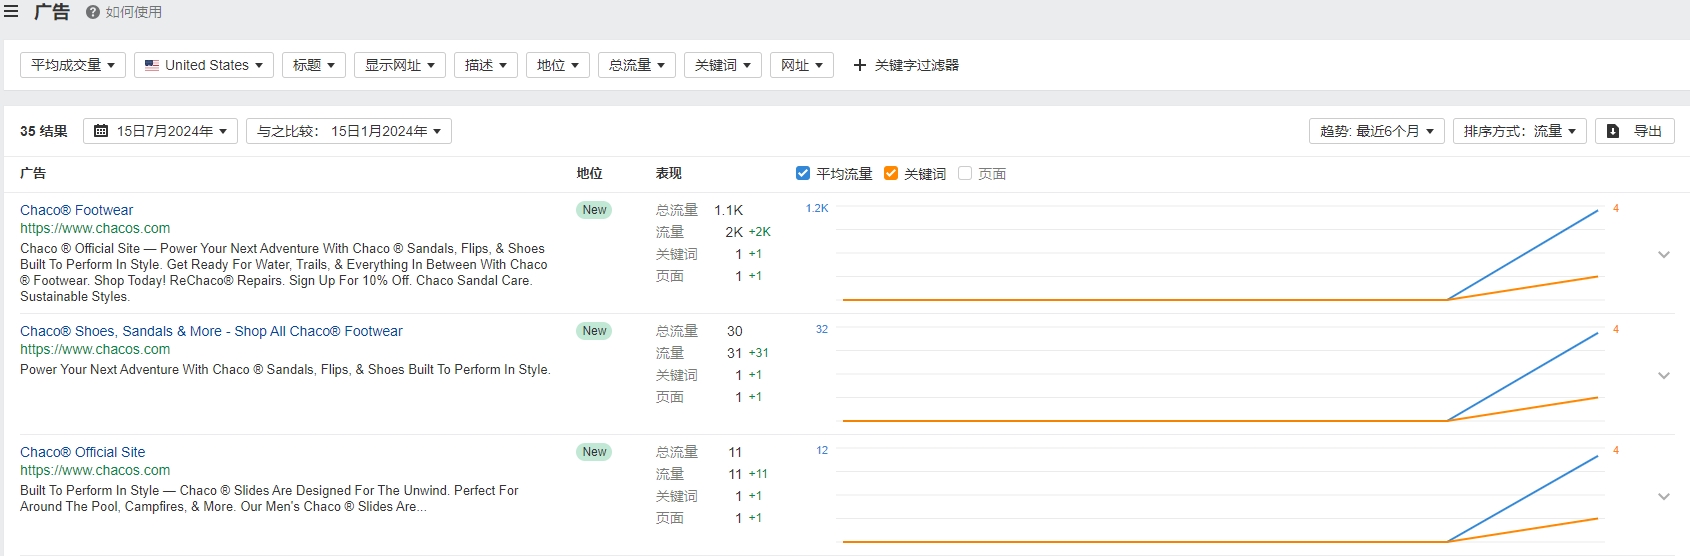Click the 如何使用 help question icon
This screenshot has width=1690, height=556.
tap(93, 12)
